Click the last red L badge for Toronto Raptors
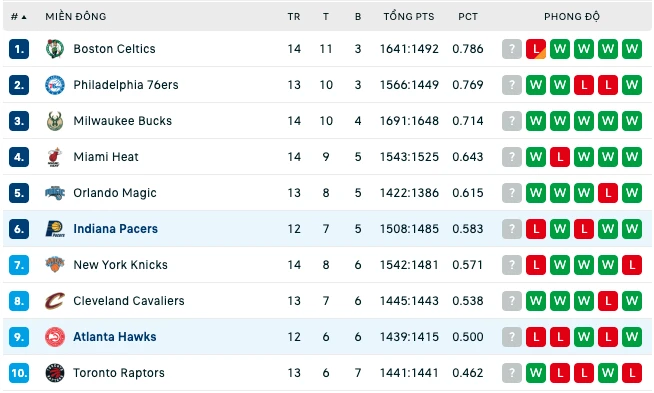This screenshot has height=393, width=654. coord(632,373)
